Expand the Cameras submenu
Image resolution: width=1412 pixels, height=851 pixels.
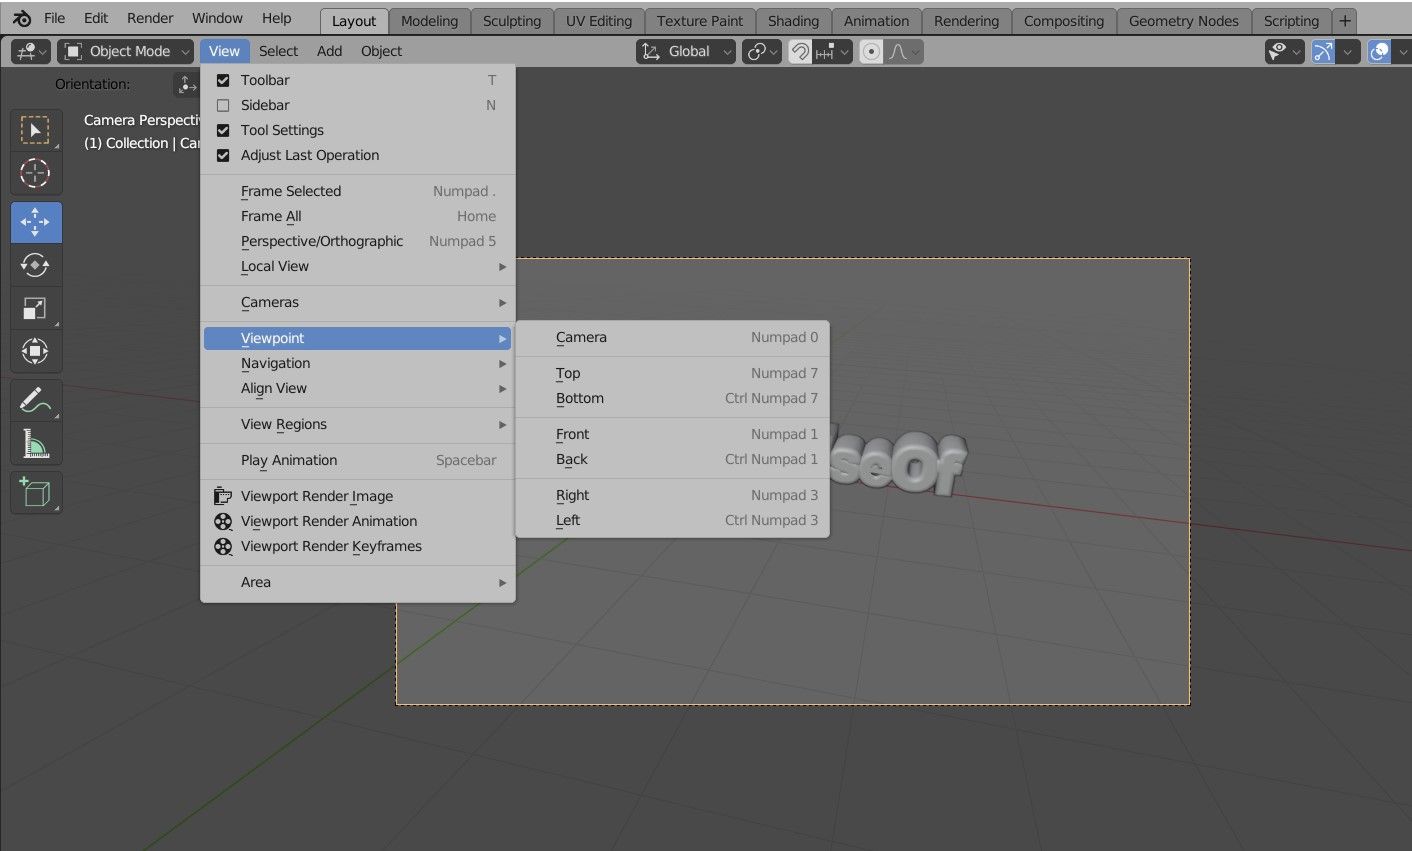(x=358, y=303)
